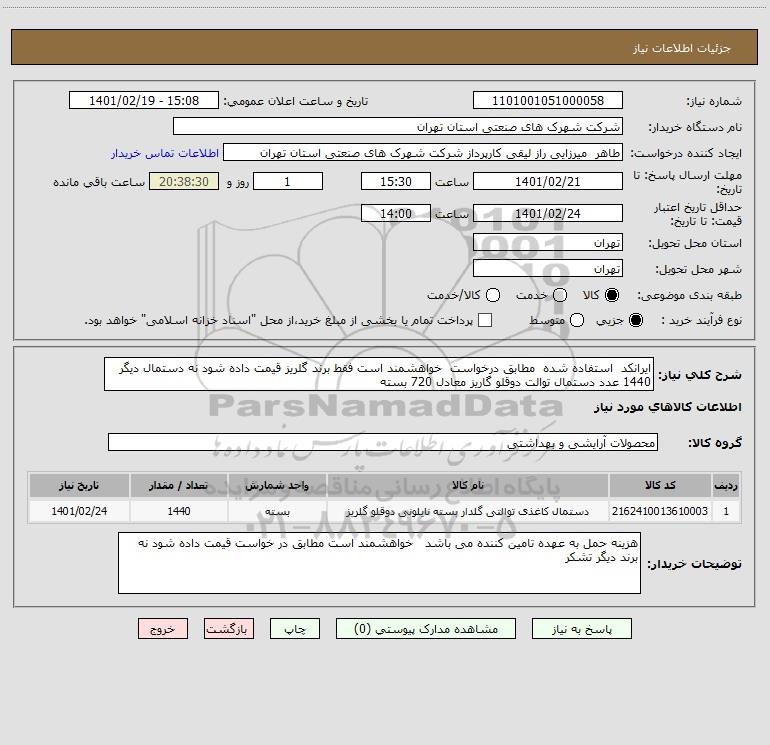Open the اطلاعات تماس خریدار link
Viewport: 770px width, 745px height.
click(165, 153)
